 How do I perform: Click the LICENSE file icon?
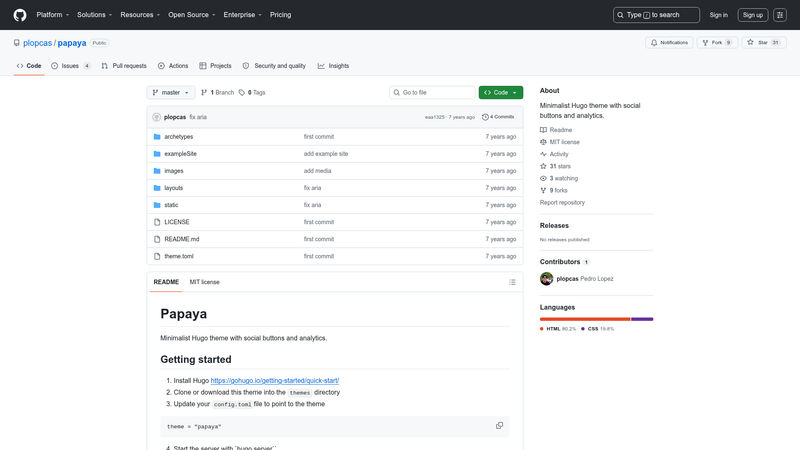pos(157,222)
